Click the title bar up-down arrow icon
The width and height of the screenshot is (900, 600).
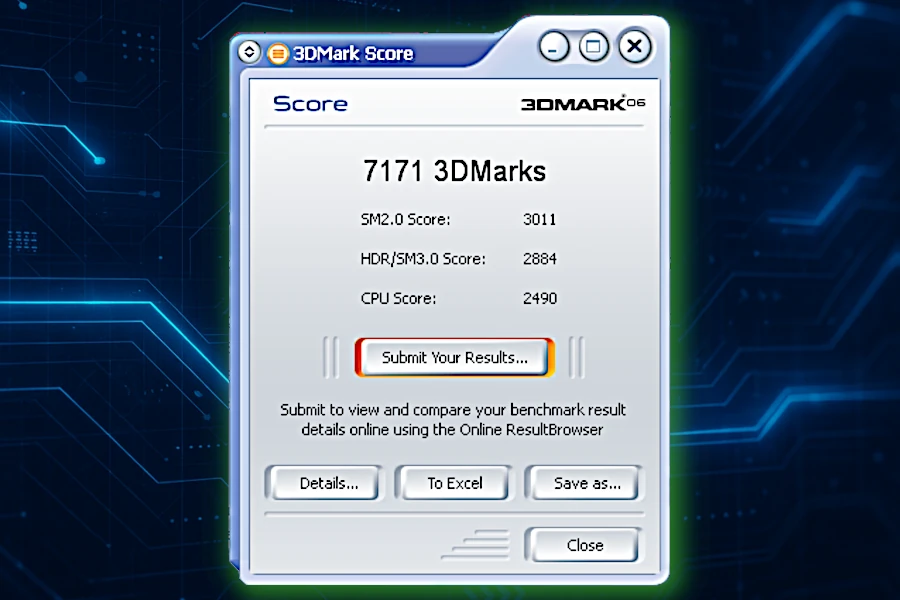tap(249, 53)
